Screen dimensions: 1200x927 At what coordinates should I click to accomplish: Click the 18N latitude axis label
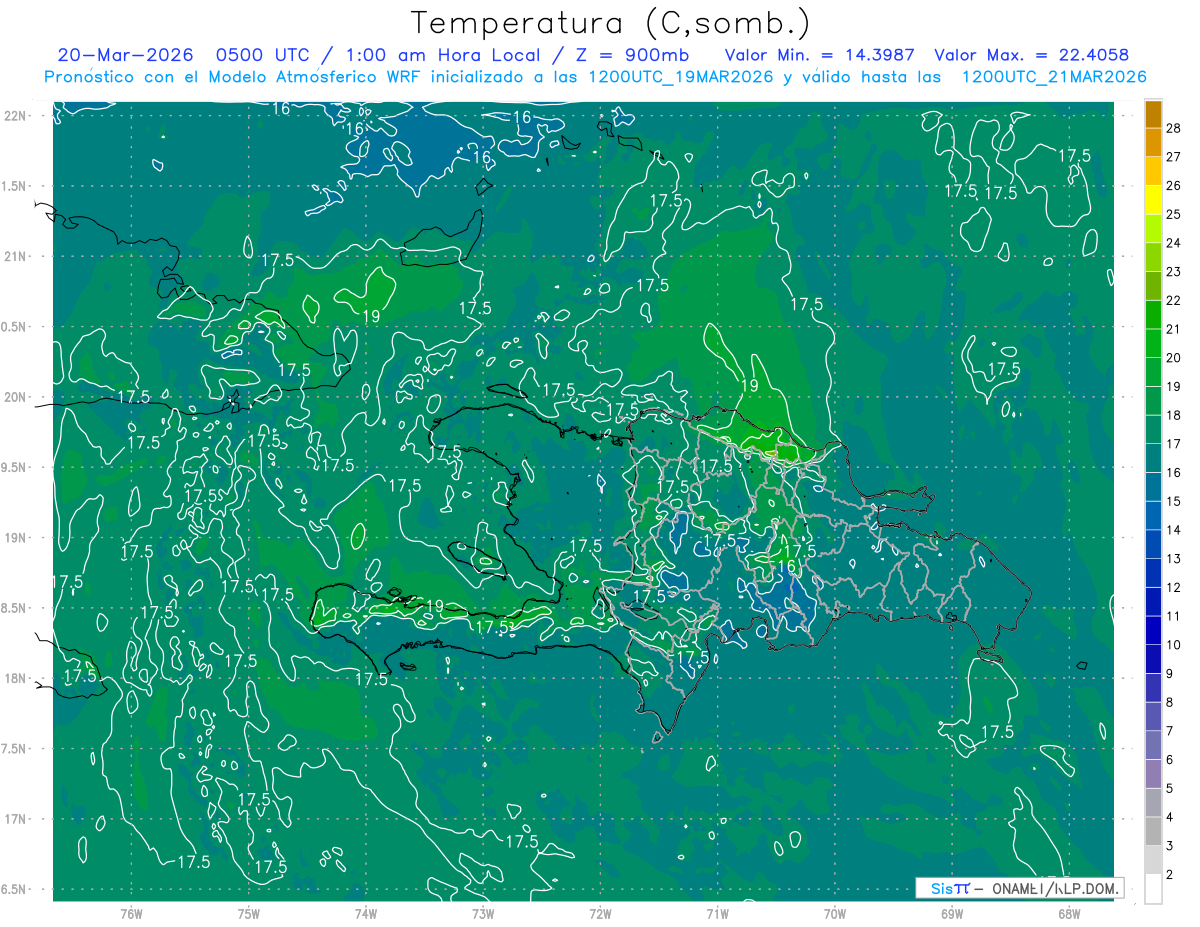pos(18,678)
